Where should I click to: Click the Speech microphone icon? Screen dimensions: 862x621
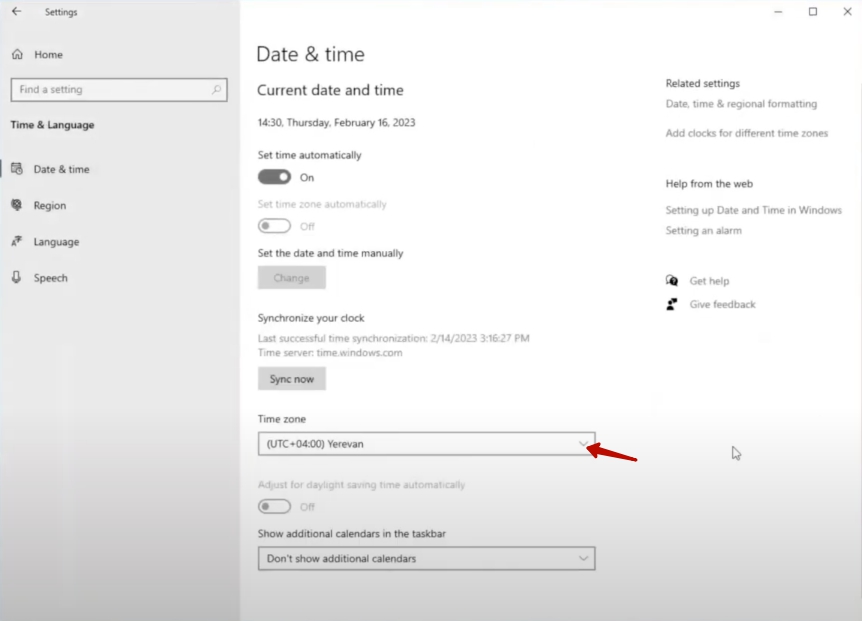[17, 278]
